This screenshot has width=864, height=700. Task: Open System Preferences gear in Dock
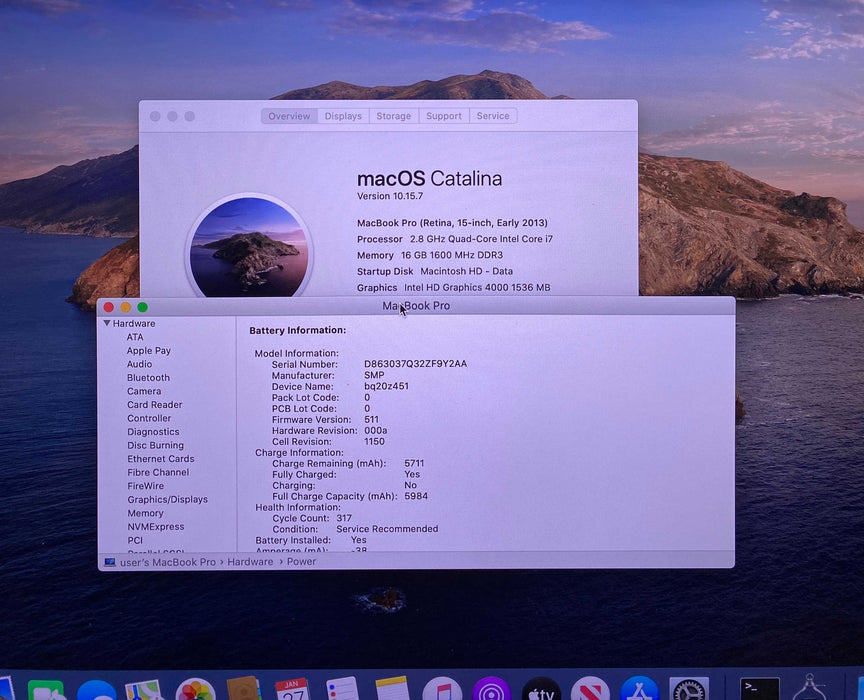click(x=689, y=689)
